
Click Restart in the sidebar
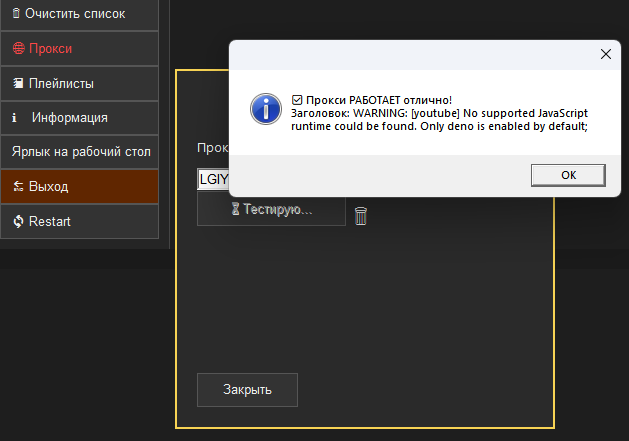pyautogui.click(x=79, y=221)
